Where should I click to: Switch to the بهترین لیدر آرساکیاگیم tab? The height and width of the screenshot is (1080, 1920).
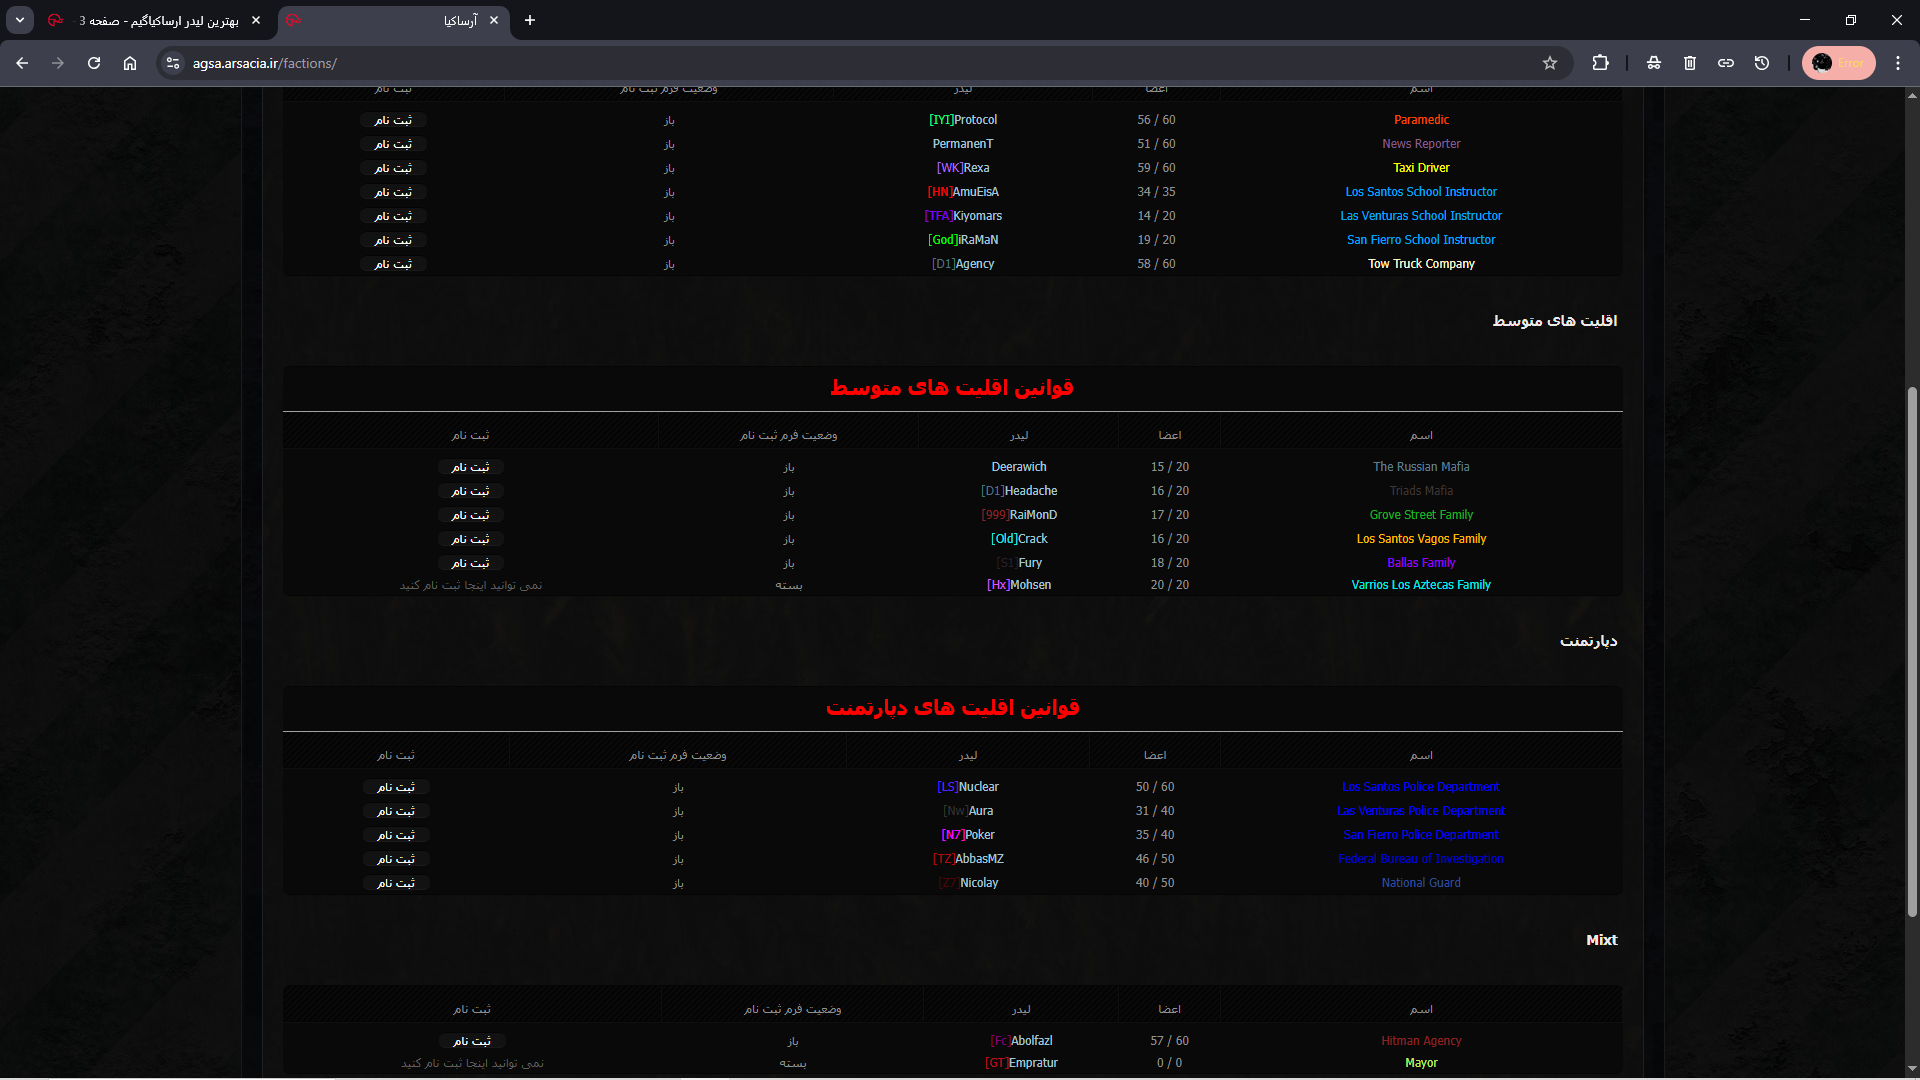pyautogui.click(x=157, y=20)
